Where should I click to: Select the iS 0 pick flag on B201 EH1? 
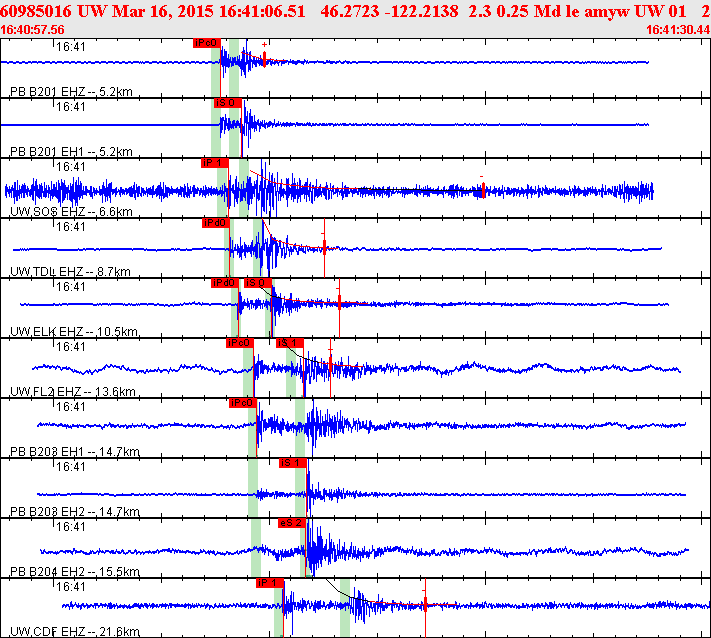click(x=228, y=103)
